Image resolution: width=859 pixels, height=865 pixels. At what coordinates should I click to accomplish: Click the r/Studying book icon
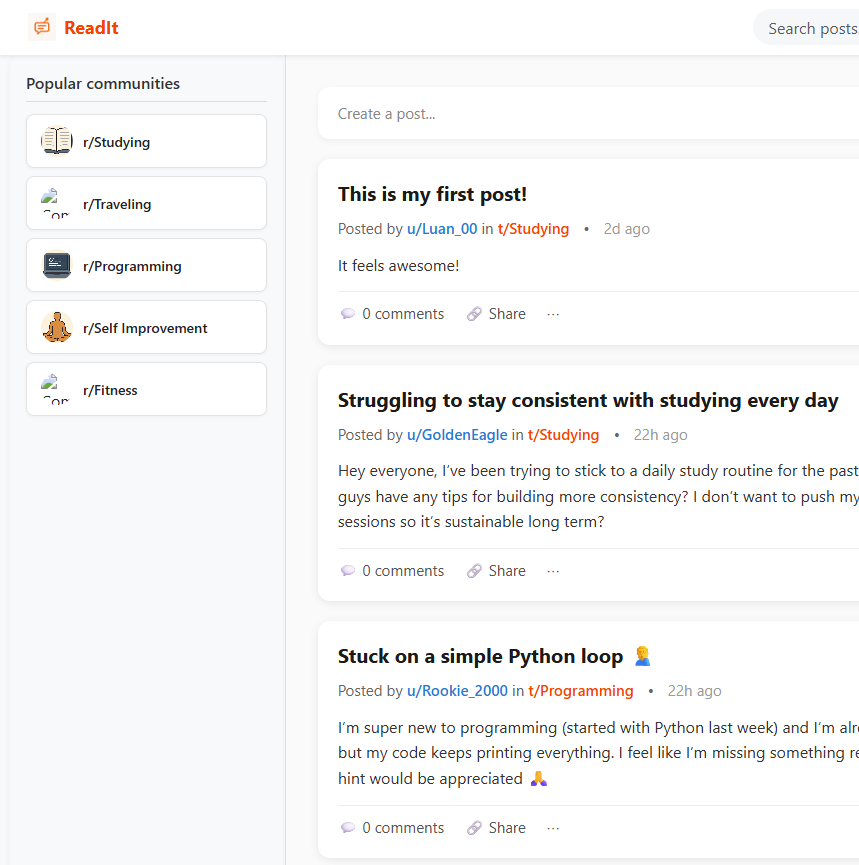pos(57,141)
